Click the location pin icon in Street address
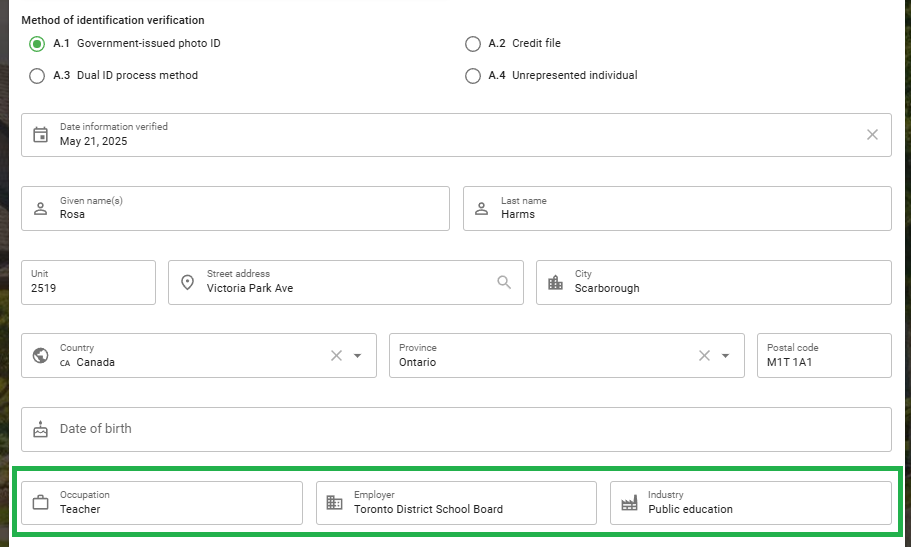Image resolution: width=911 pixels, height=547 pixels. coord(187,283)
